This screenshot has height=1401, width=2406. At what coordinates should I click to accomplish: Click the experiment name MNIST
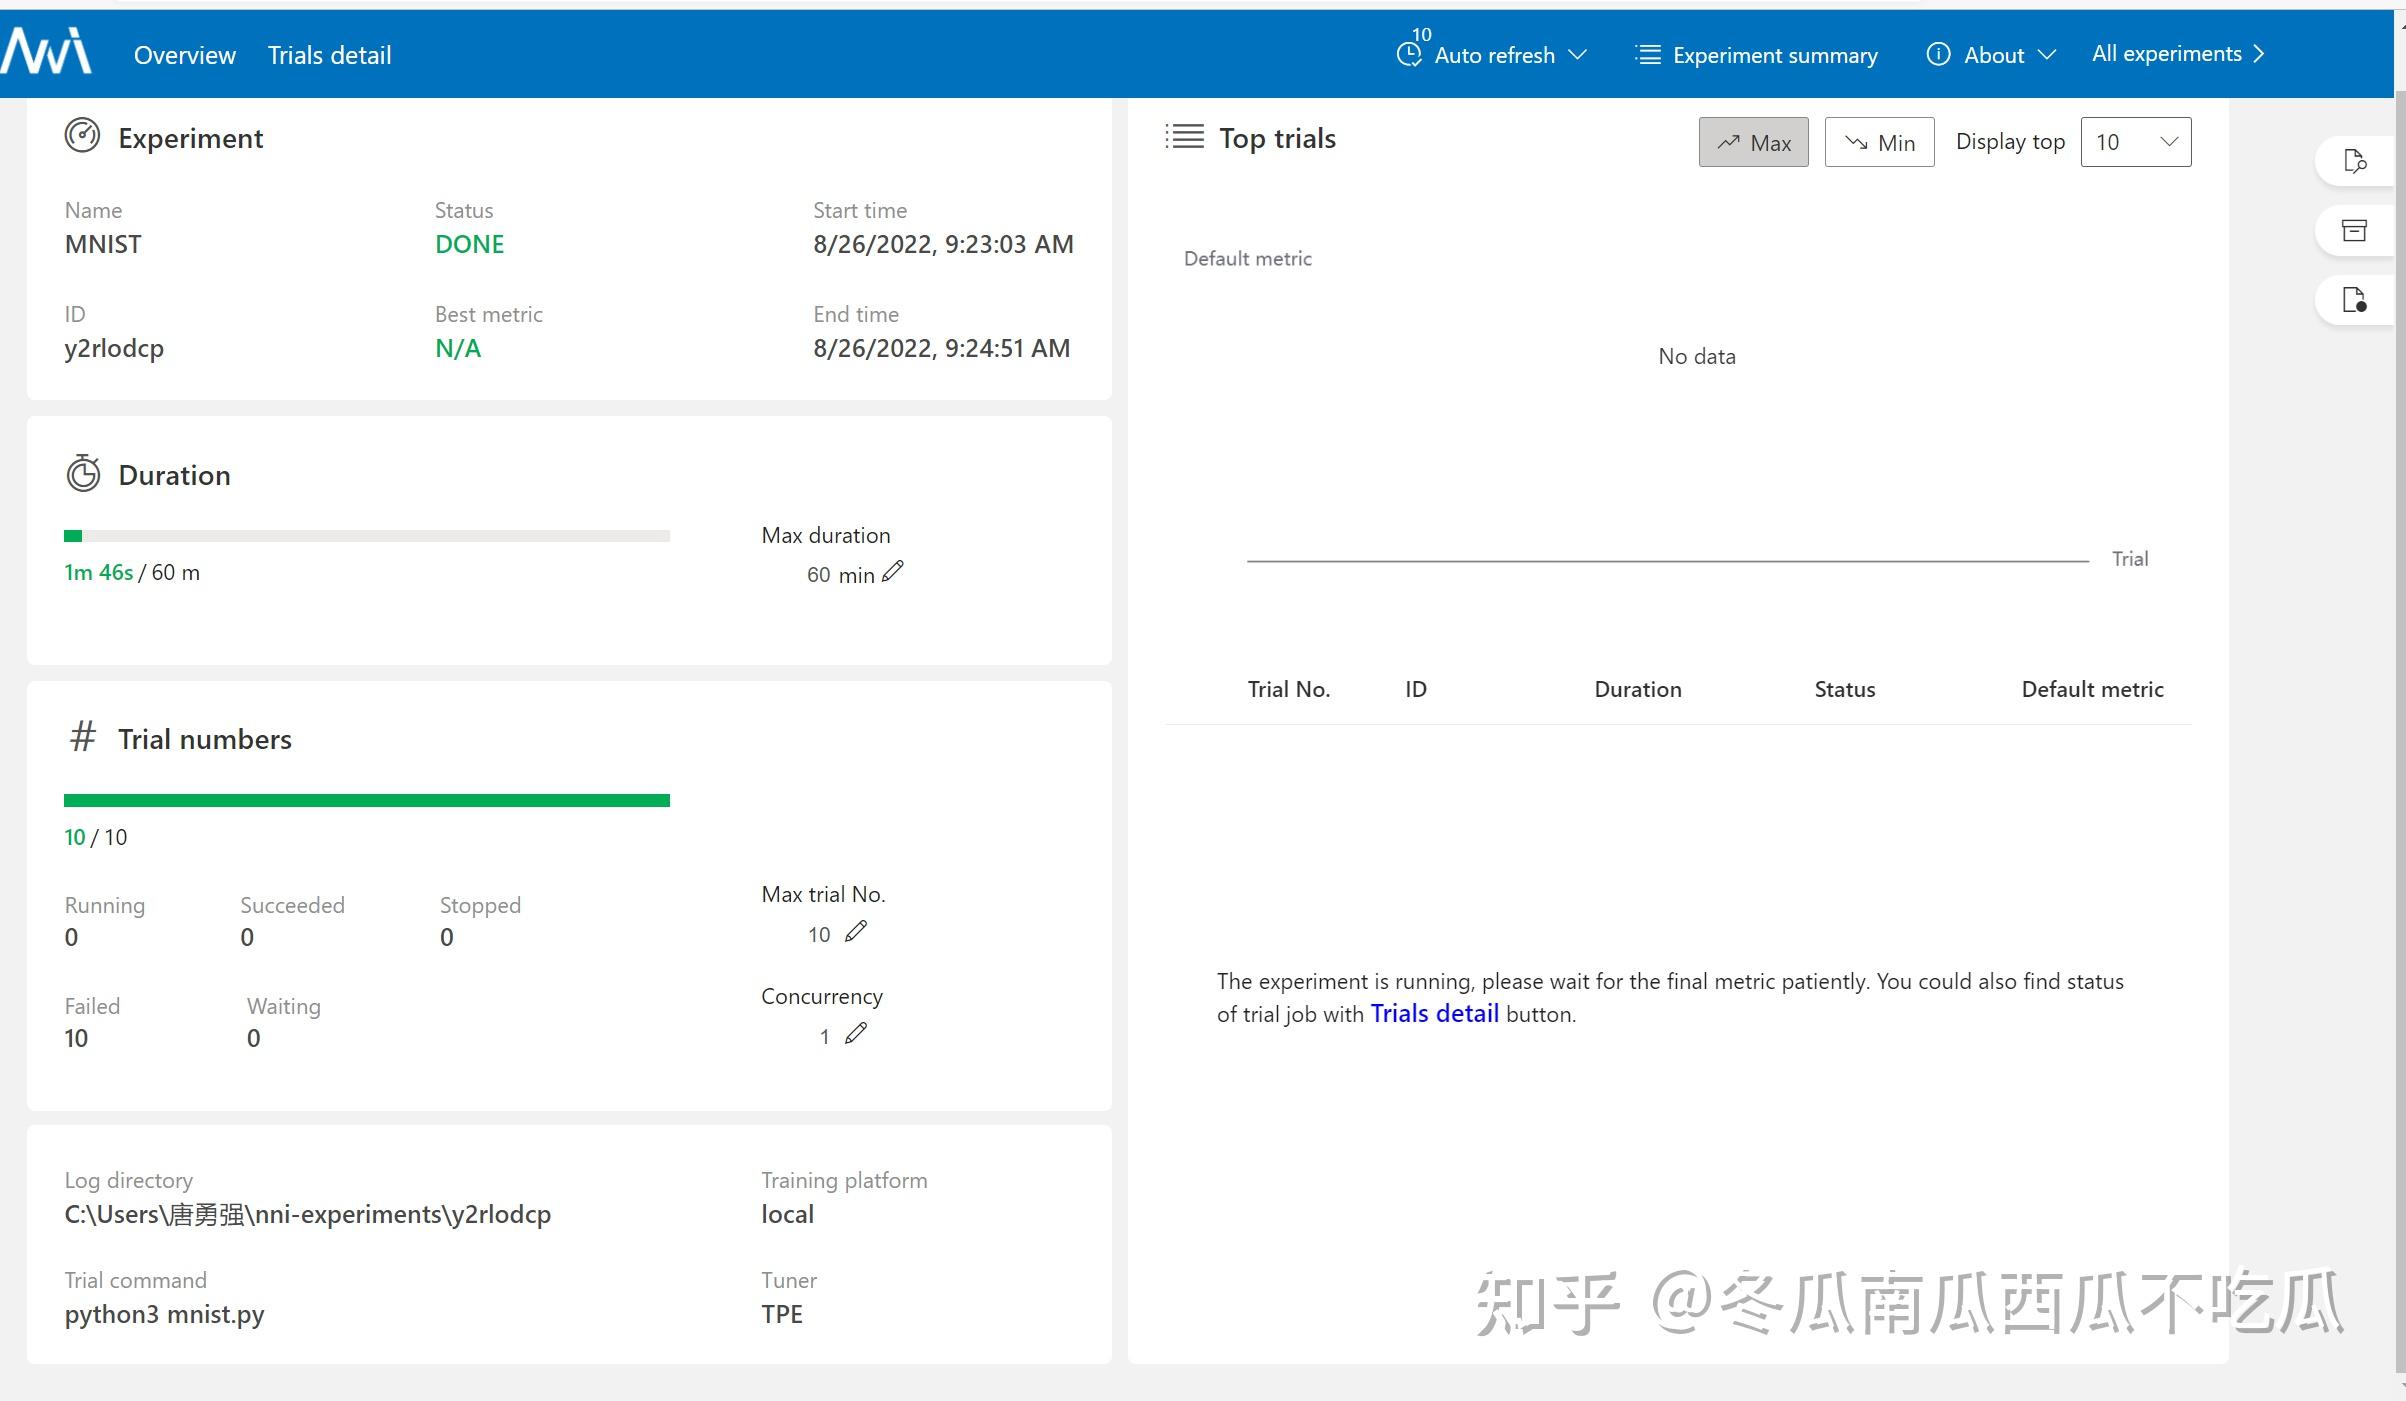click(103, 244)
